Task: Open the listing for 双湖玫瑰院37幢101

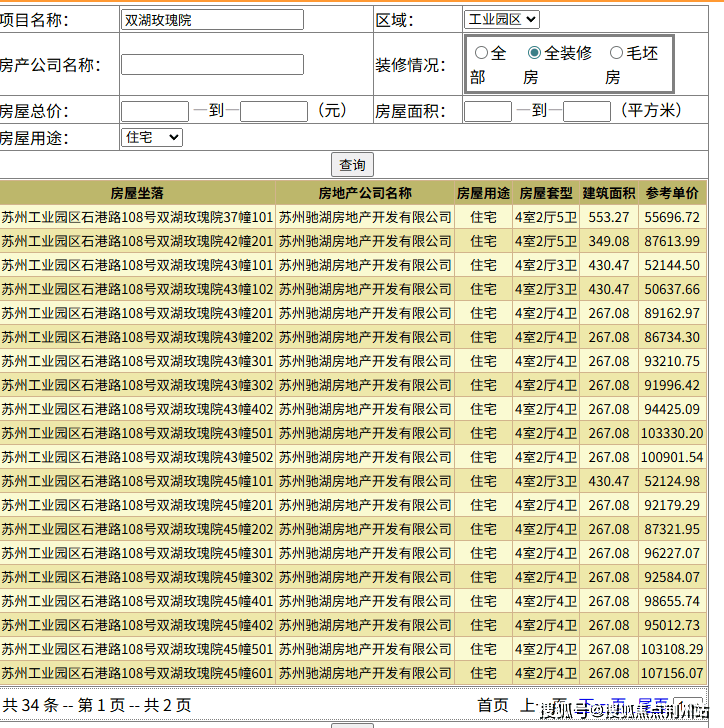Action: coord(137,217)
